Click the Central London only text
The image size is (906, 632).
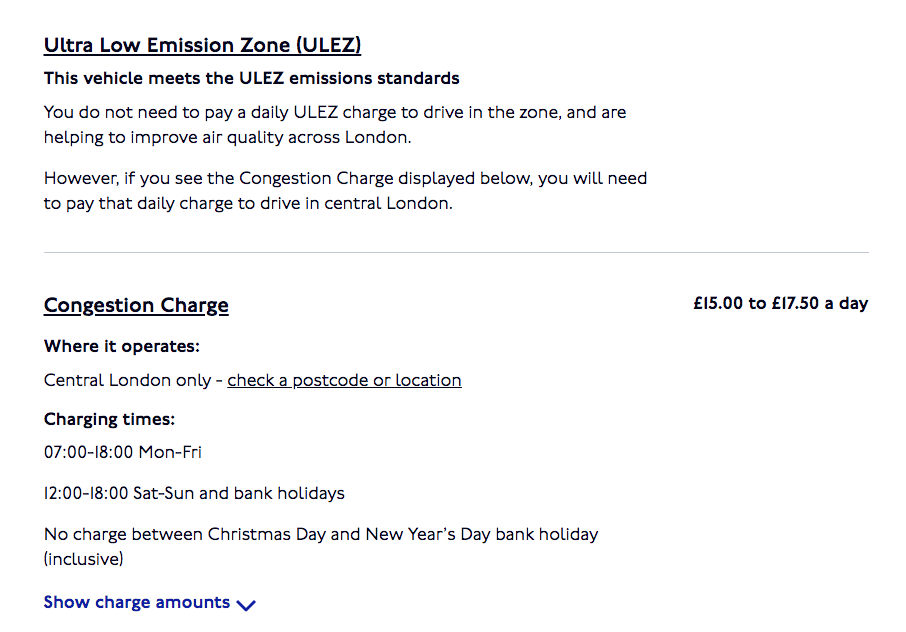coord(128,380)
